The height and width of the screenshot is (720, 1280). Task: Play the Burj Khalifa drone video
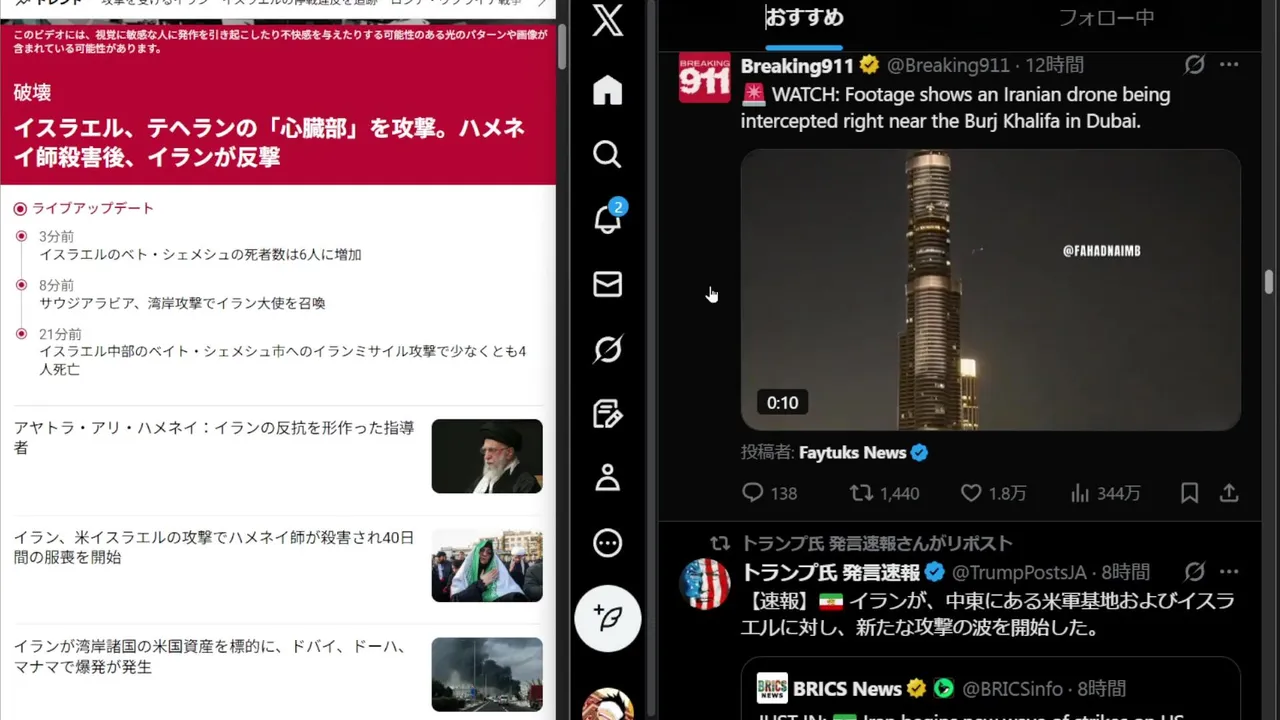990,290
